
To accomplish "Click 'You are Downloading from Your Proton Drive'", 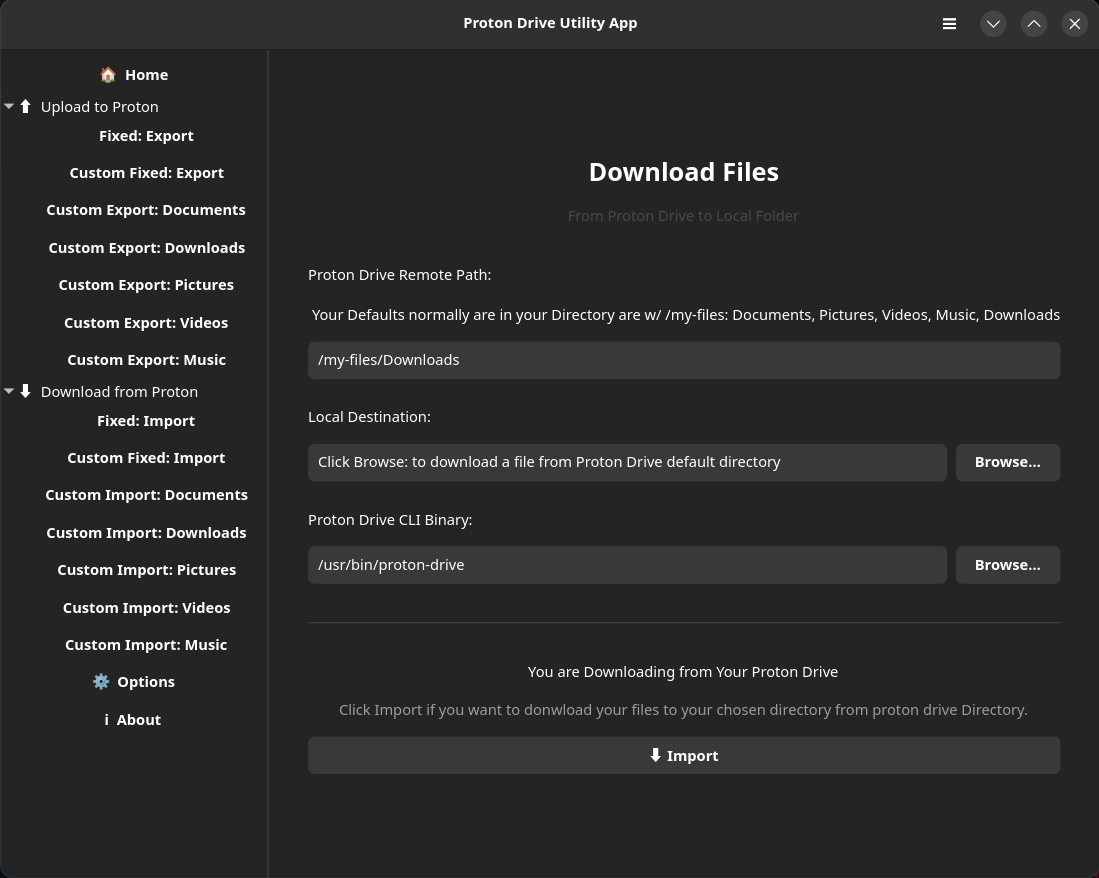I will (x=683, y=672).
